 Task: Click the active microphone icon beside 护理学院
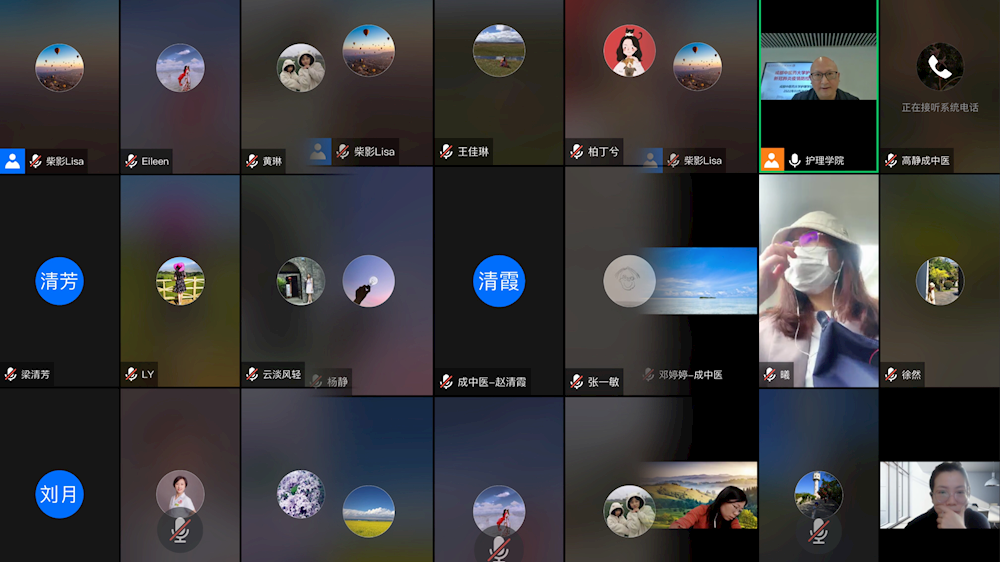(795, 160)
